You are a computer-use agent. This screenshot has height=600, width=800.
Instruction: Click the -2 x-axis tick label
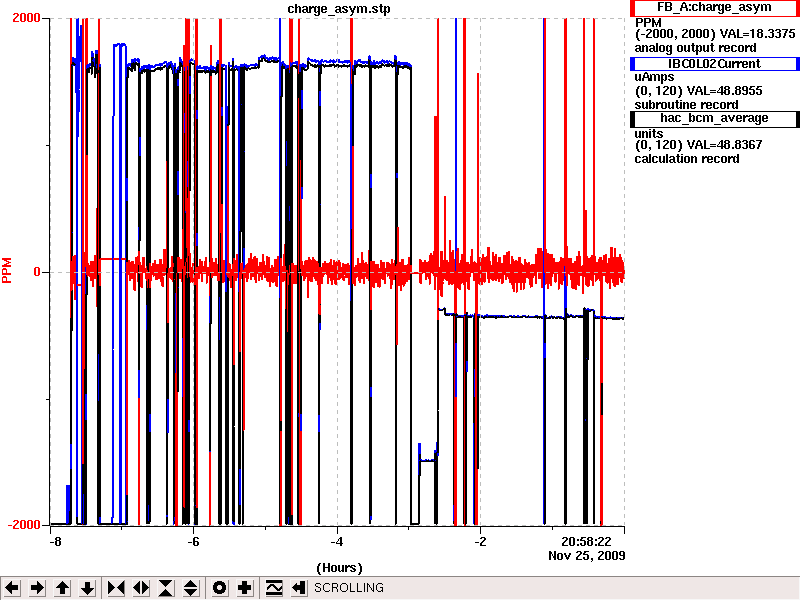click(480, 541)
